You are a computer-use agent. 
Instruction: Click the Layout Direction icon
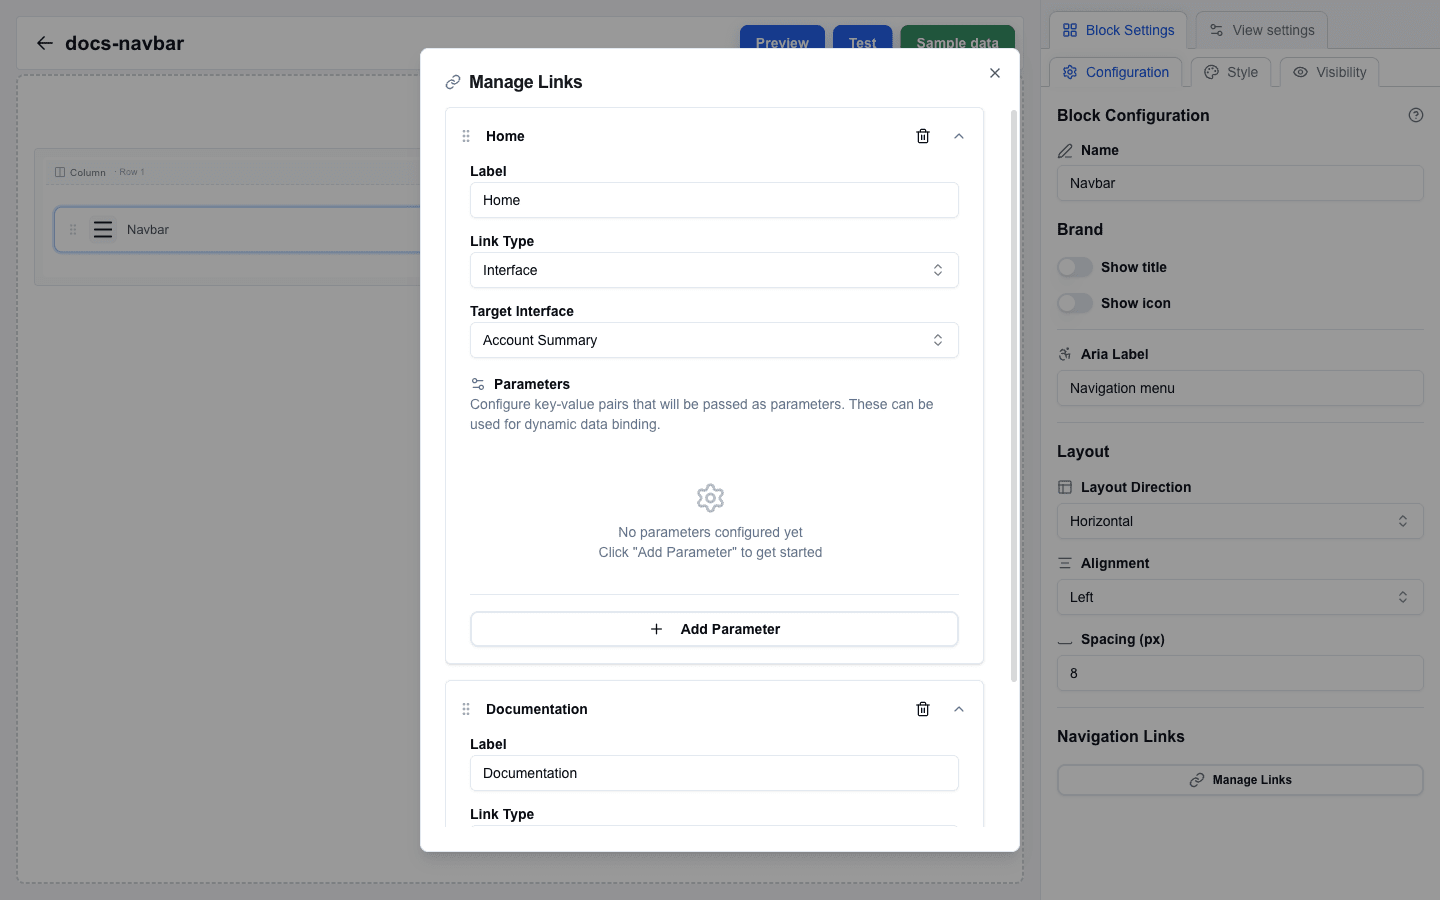1065,487
